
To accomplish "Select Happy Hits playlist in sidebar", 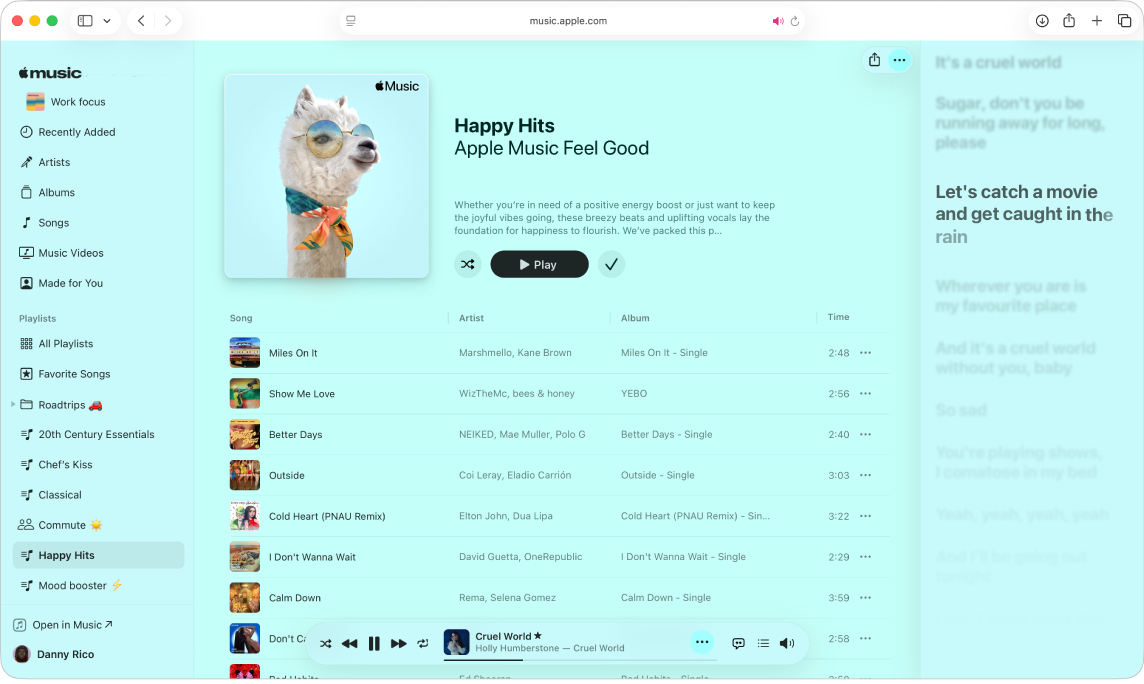I will tap(98, 556).
